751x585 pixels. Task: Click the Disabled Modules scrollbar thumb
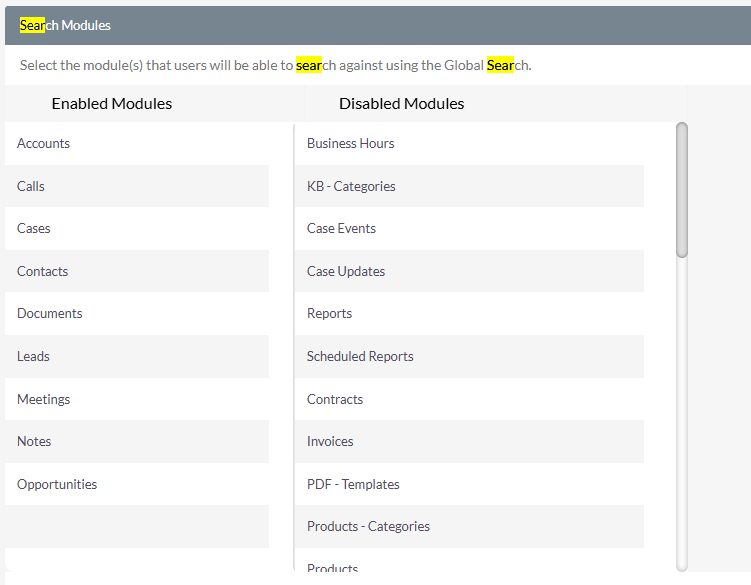[x=682, y=190]
